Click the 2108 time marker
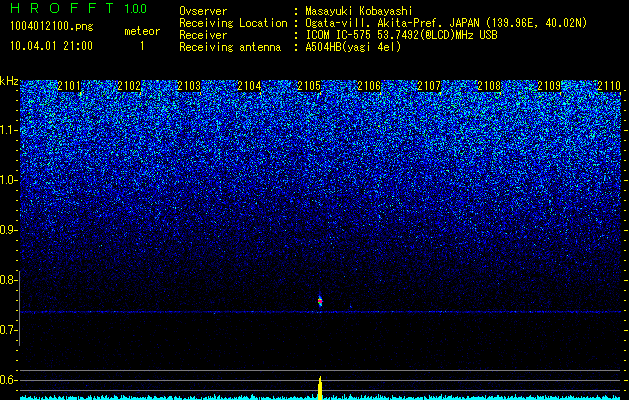This screenshot has width=629, height=400. [x=489, y=86]
